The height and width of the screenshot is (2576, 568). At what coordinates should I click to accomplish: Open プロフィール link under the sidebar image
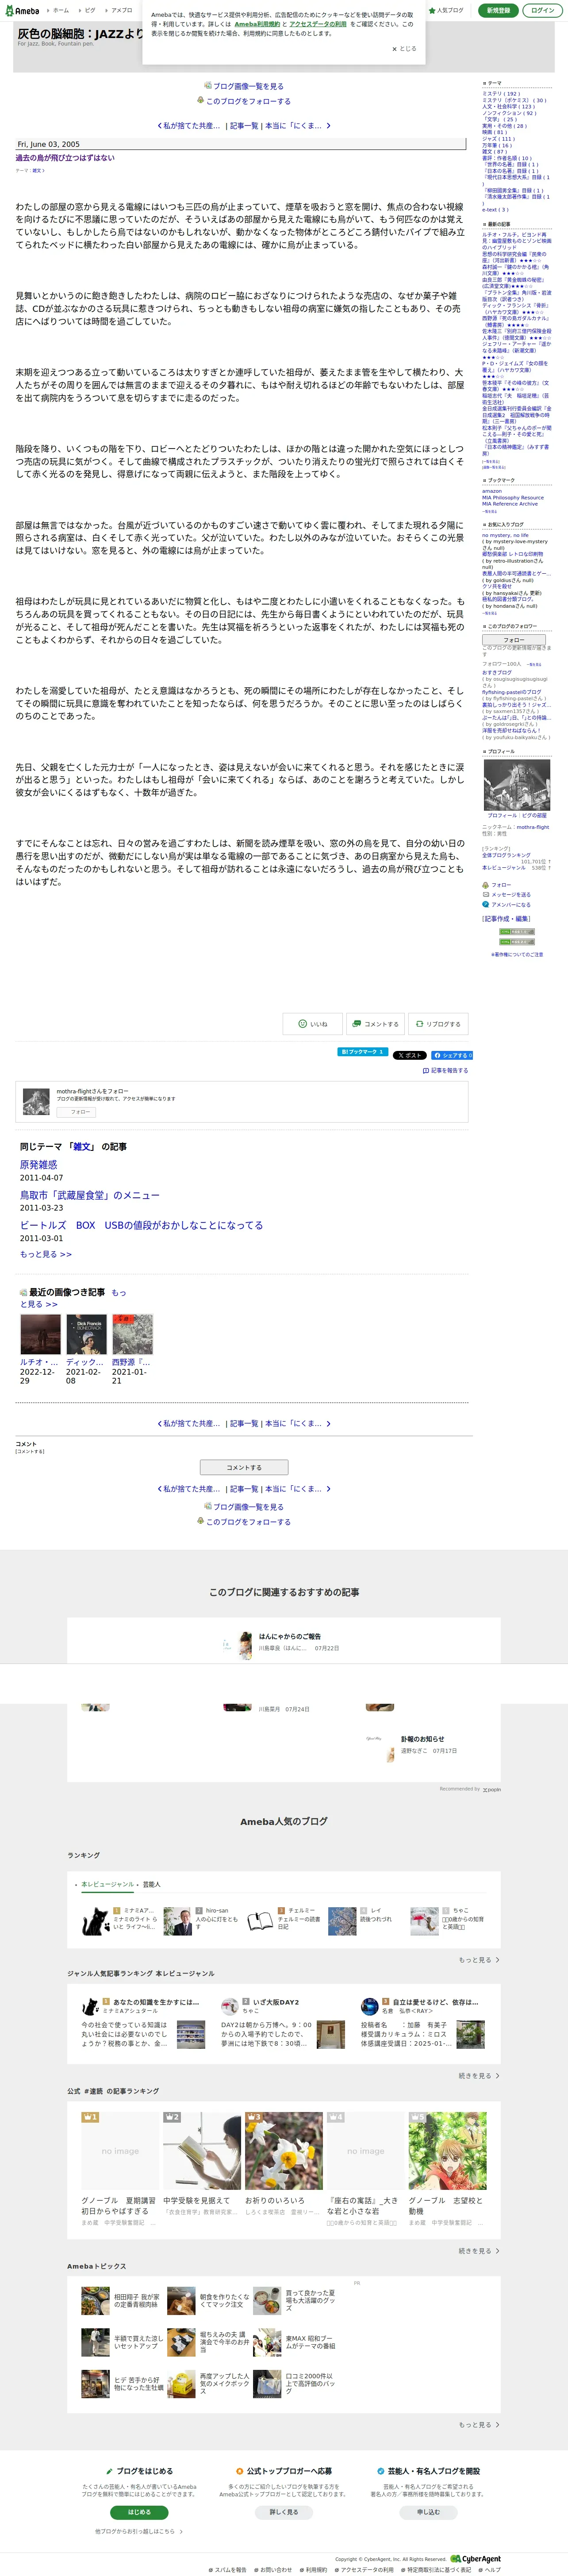coord(503,816)
